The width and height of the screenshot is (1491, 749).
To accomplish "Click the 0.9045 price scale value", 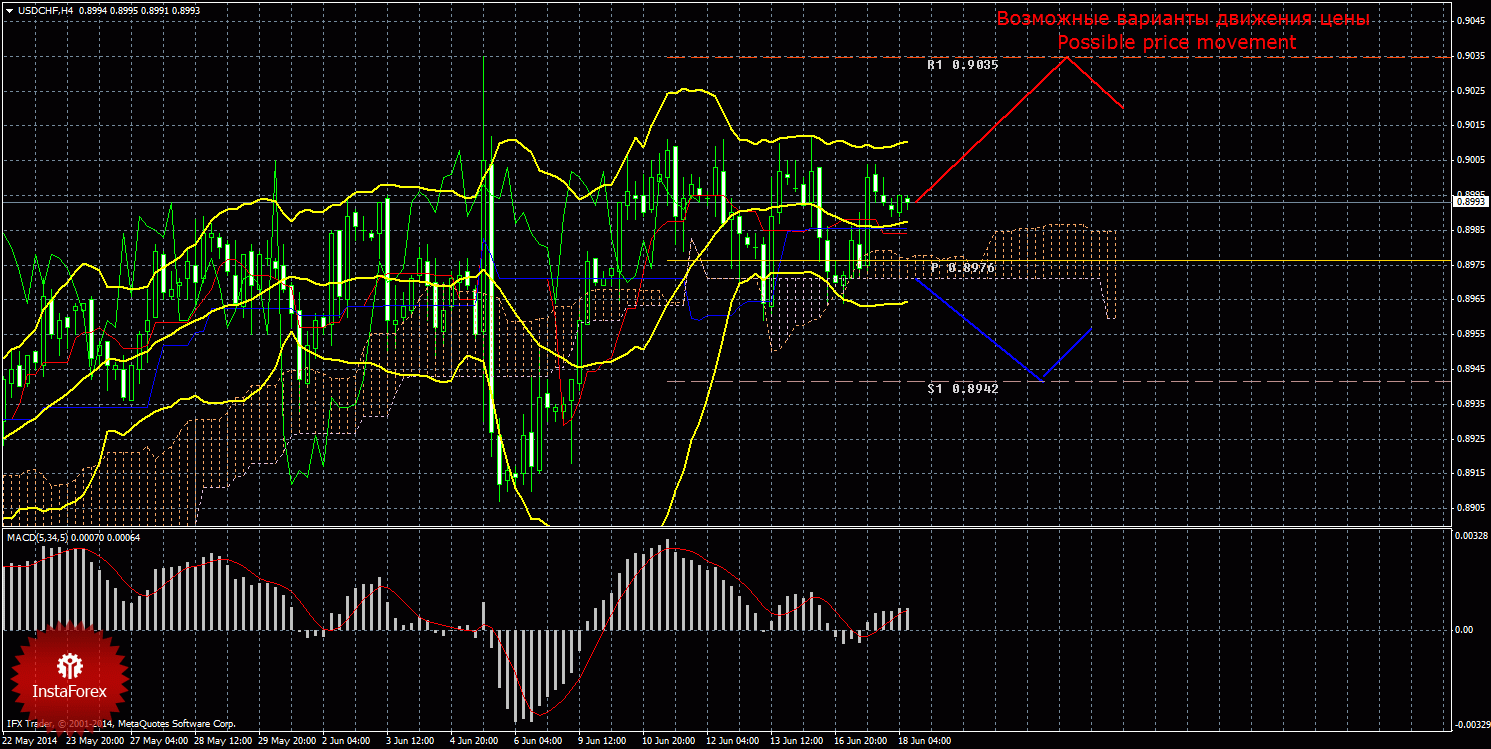I will pos(1468,21).
